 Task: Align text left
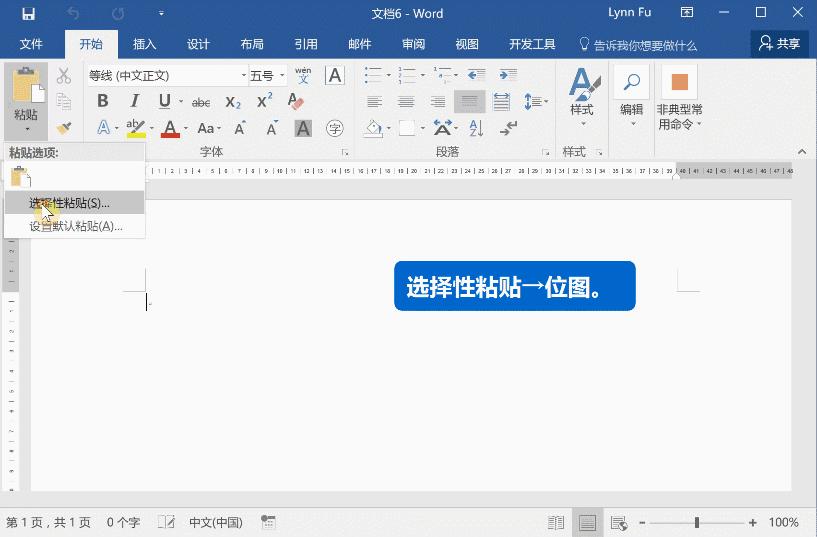point(374,102)
